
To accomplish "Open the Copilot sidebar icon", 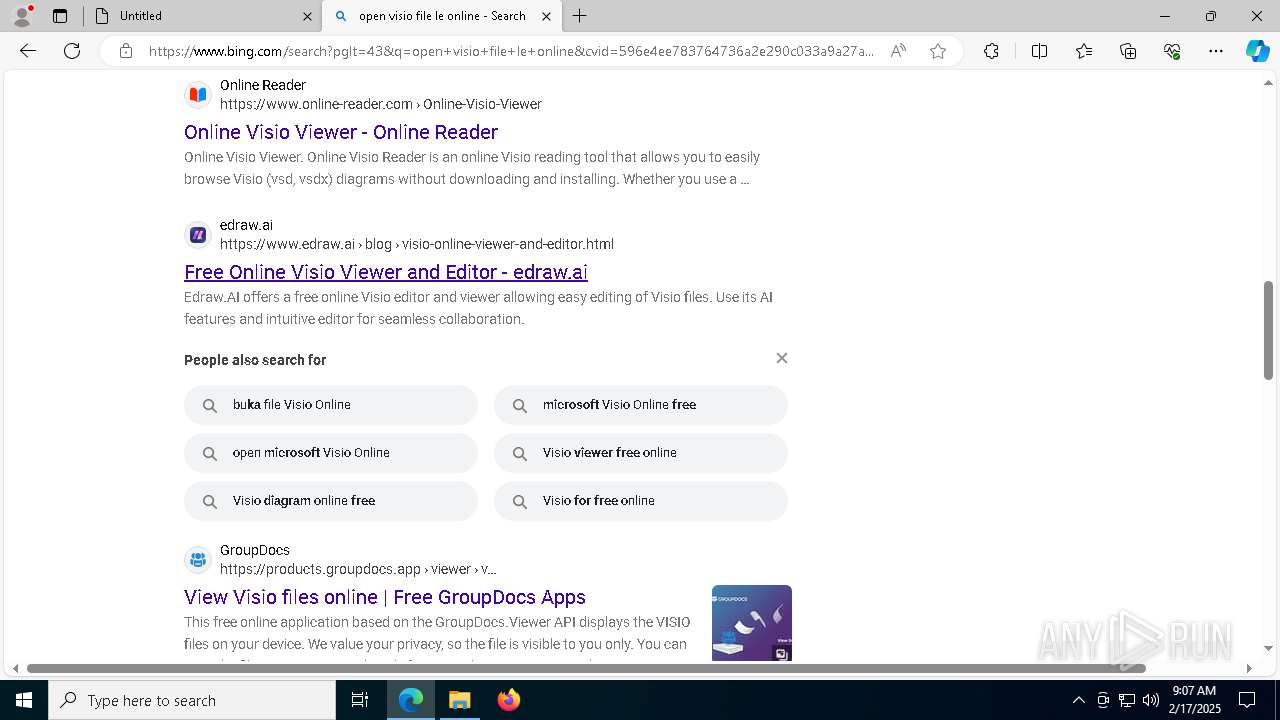I will click(x=1257, y=51).
